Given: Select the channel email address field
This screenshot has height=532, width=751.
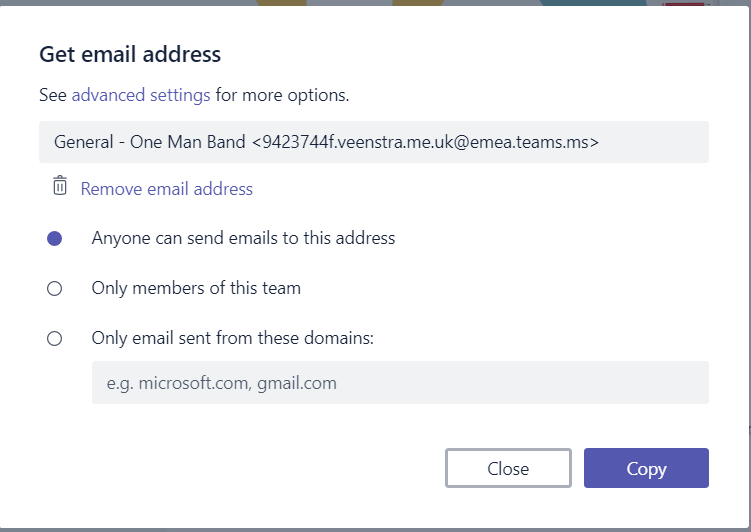Looking at the screenshot, I should pyautogui.click(x=374, y=142).
